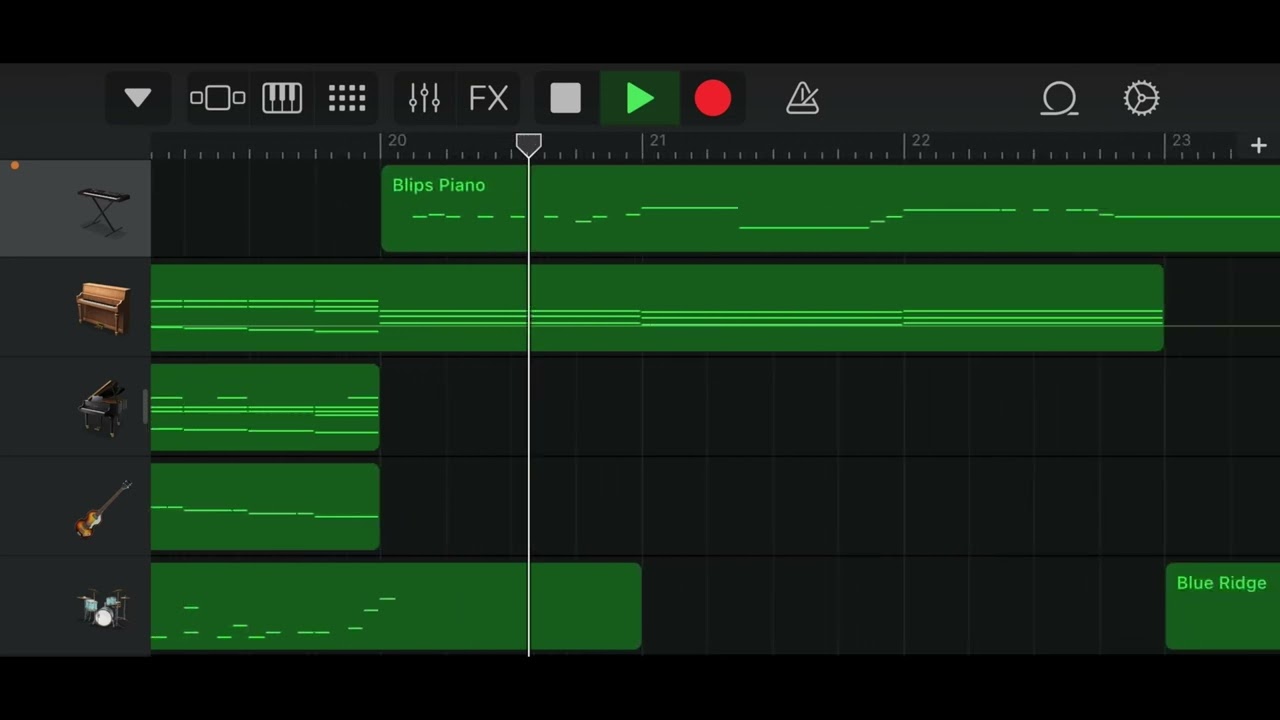The image size is (1280, 720).
Task: Stop playback with the square button
Action: pos(565,98)
